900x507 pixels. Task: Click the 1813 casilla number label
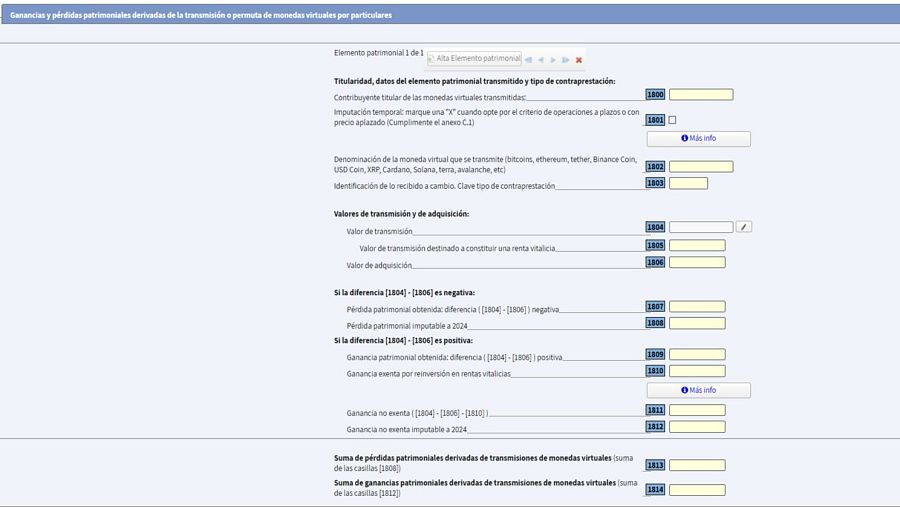(655, 465)
